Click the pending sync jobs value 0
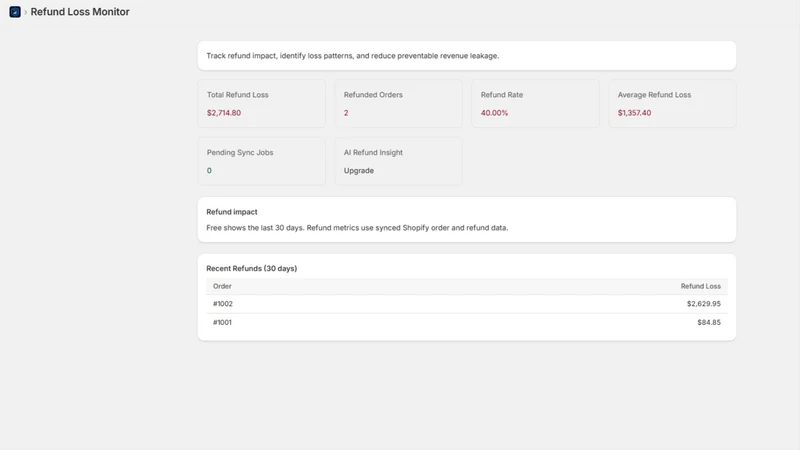This screenshot has width=800, height=450. coord(209,170)
